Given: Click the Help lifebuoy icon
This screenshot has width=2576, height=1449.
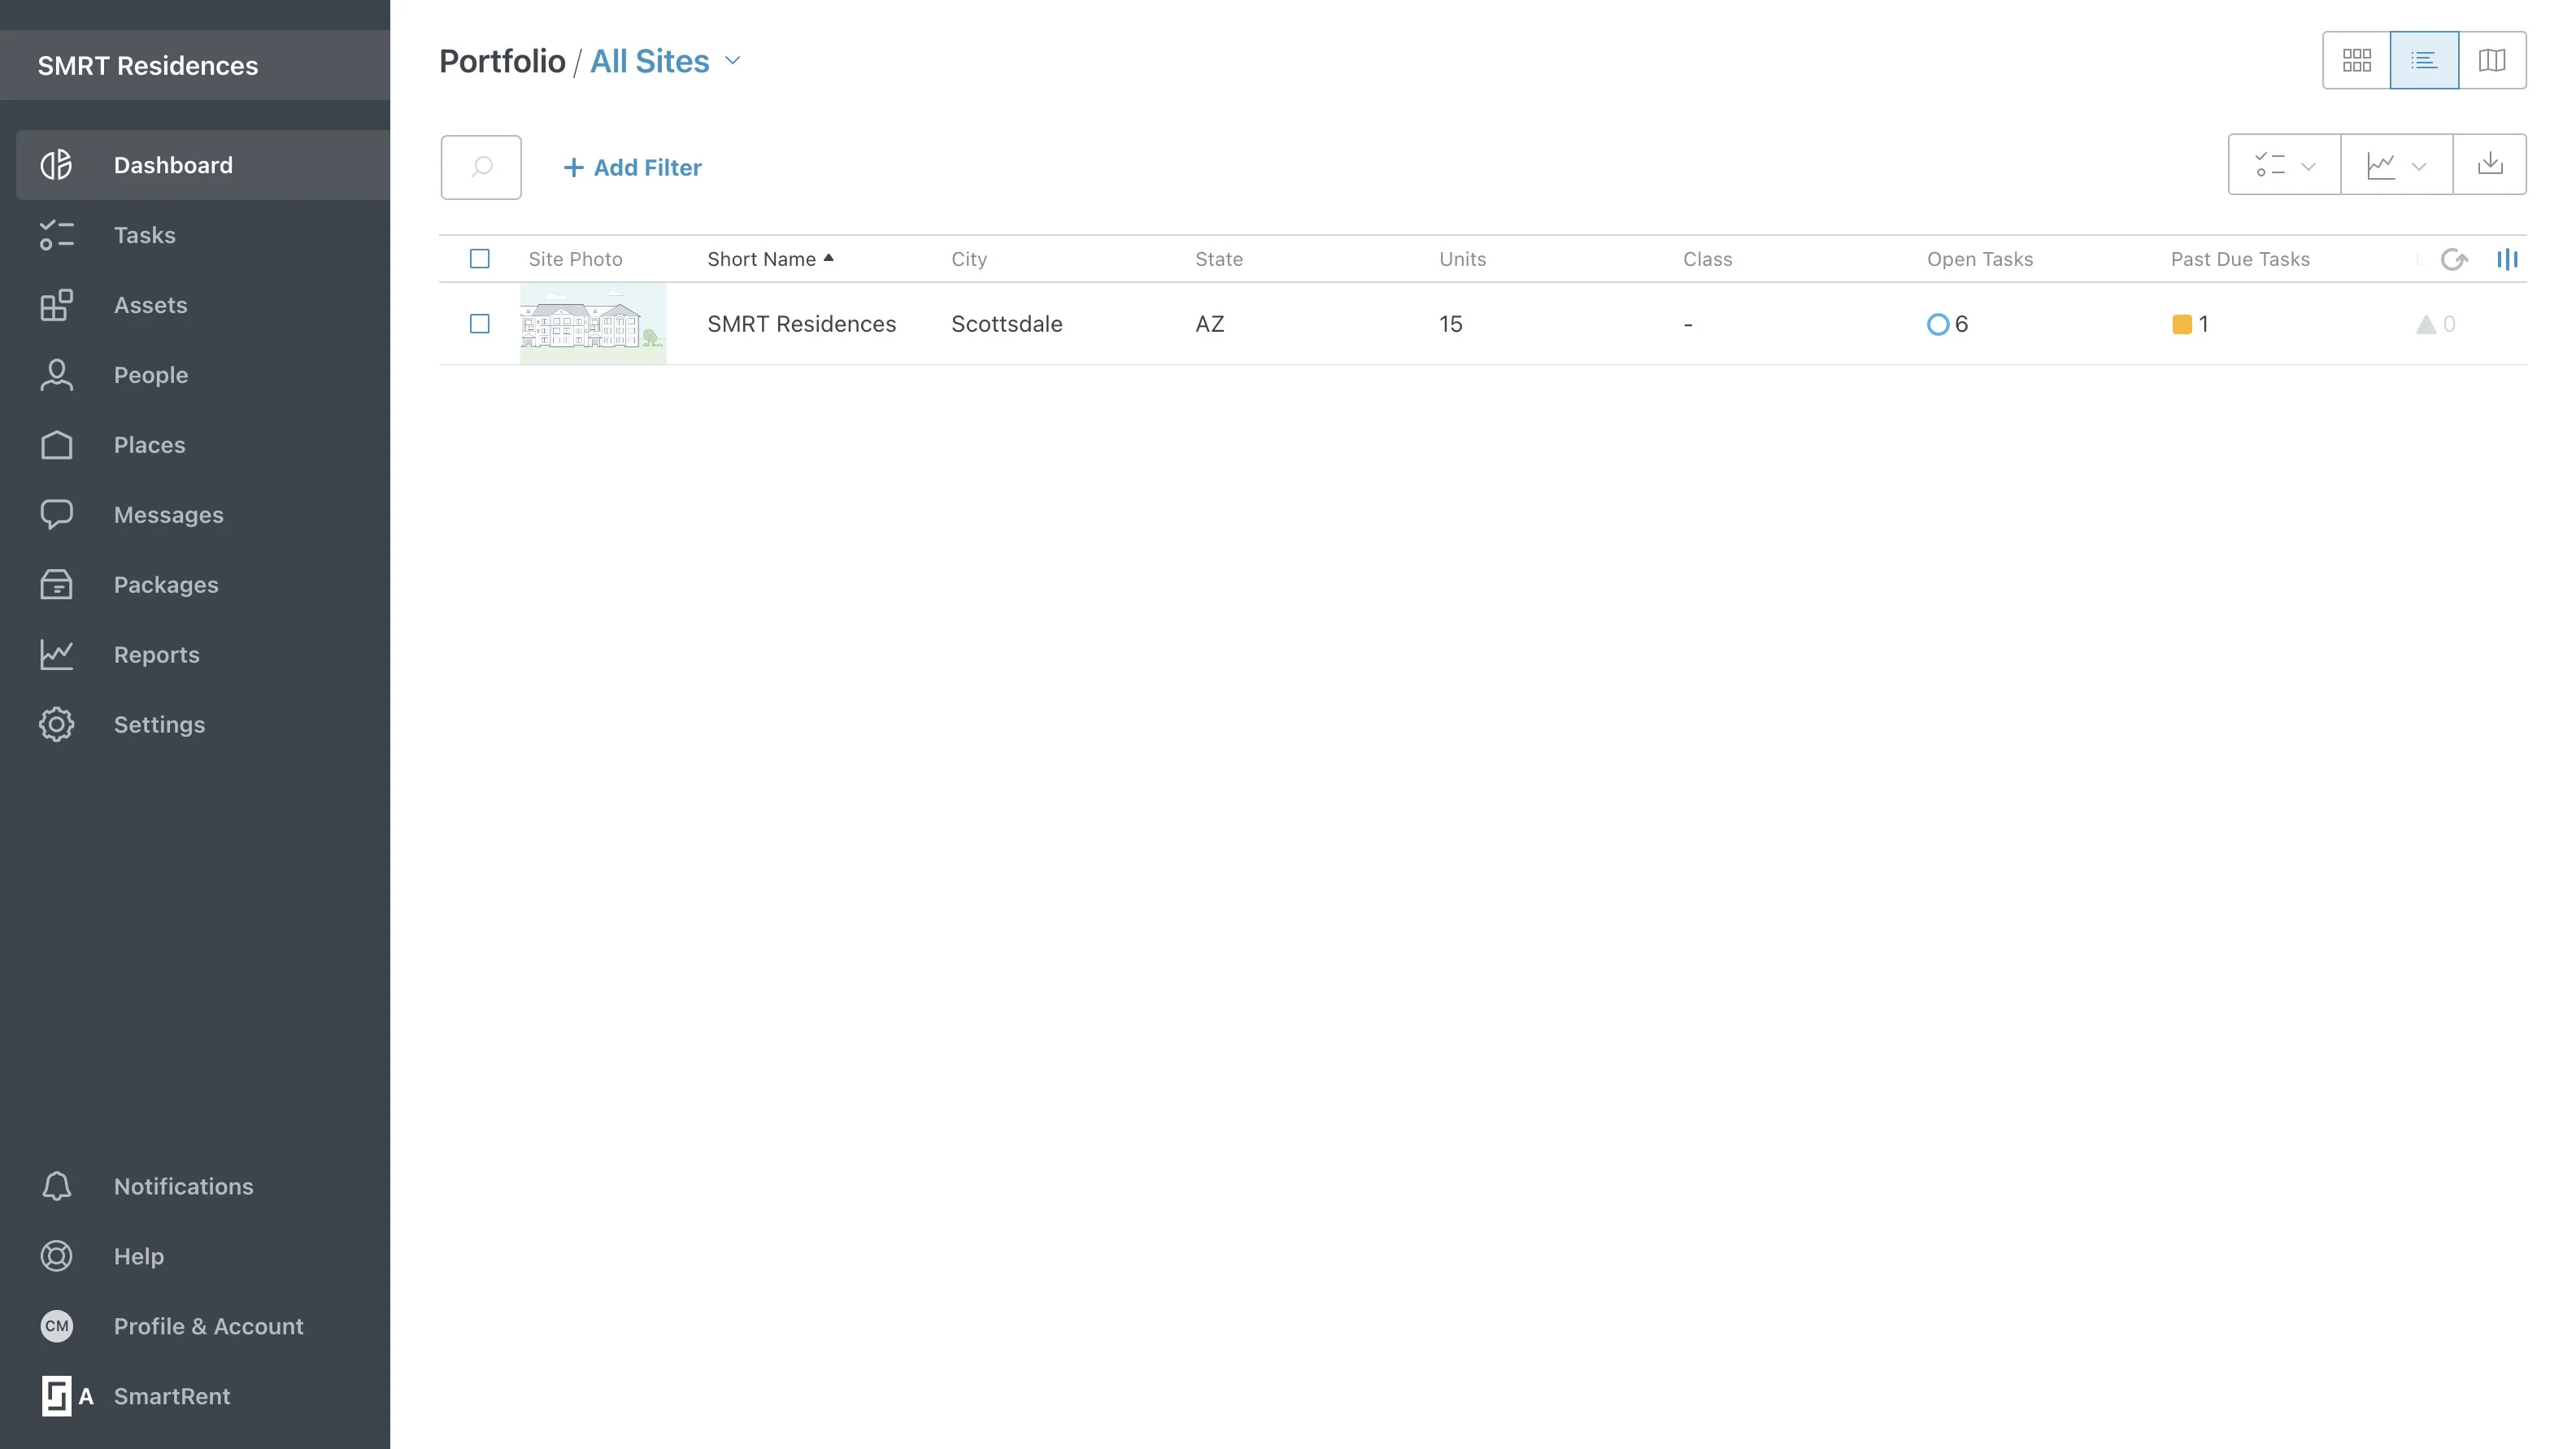Looking at the screenshot, I should (56, 1256).
